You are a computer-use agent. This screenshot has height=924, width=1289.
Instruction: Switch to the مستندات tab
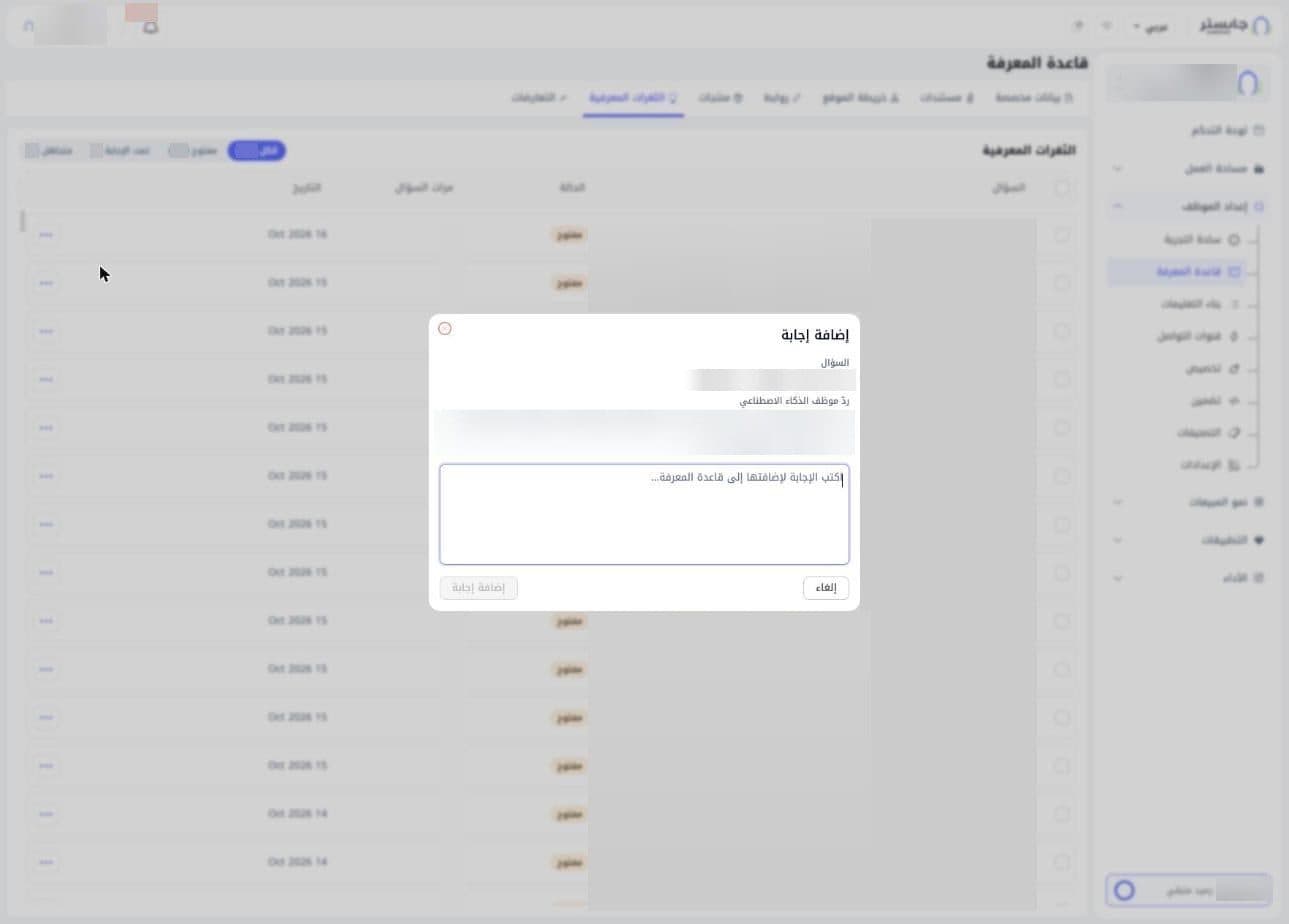pos(946,98)
